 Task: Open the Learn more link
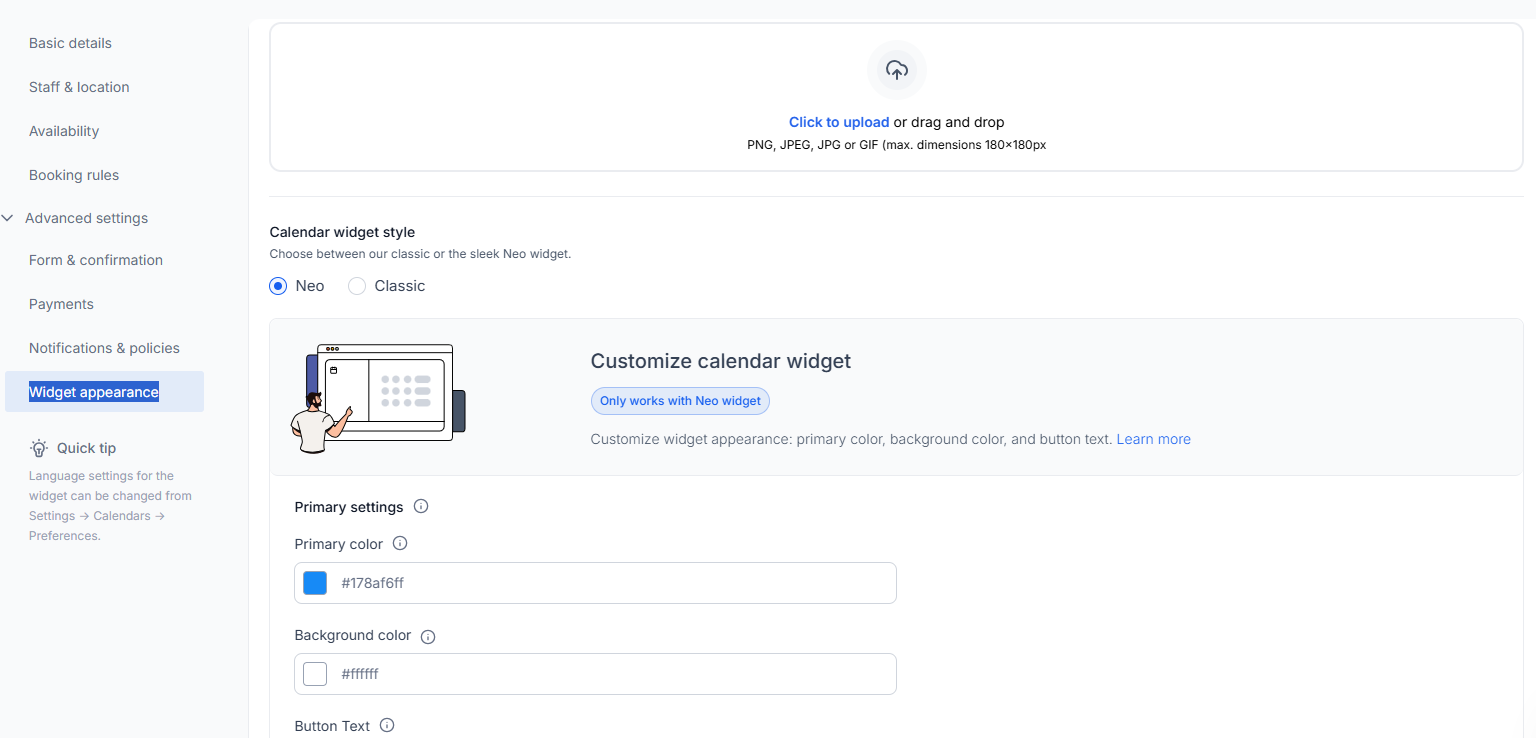(x=1153, y=439)
